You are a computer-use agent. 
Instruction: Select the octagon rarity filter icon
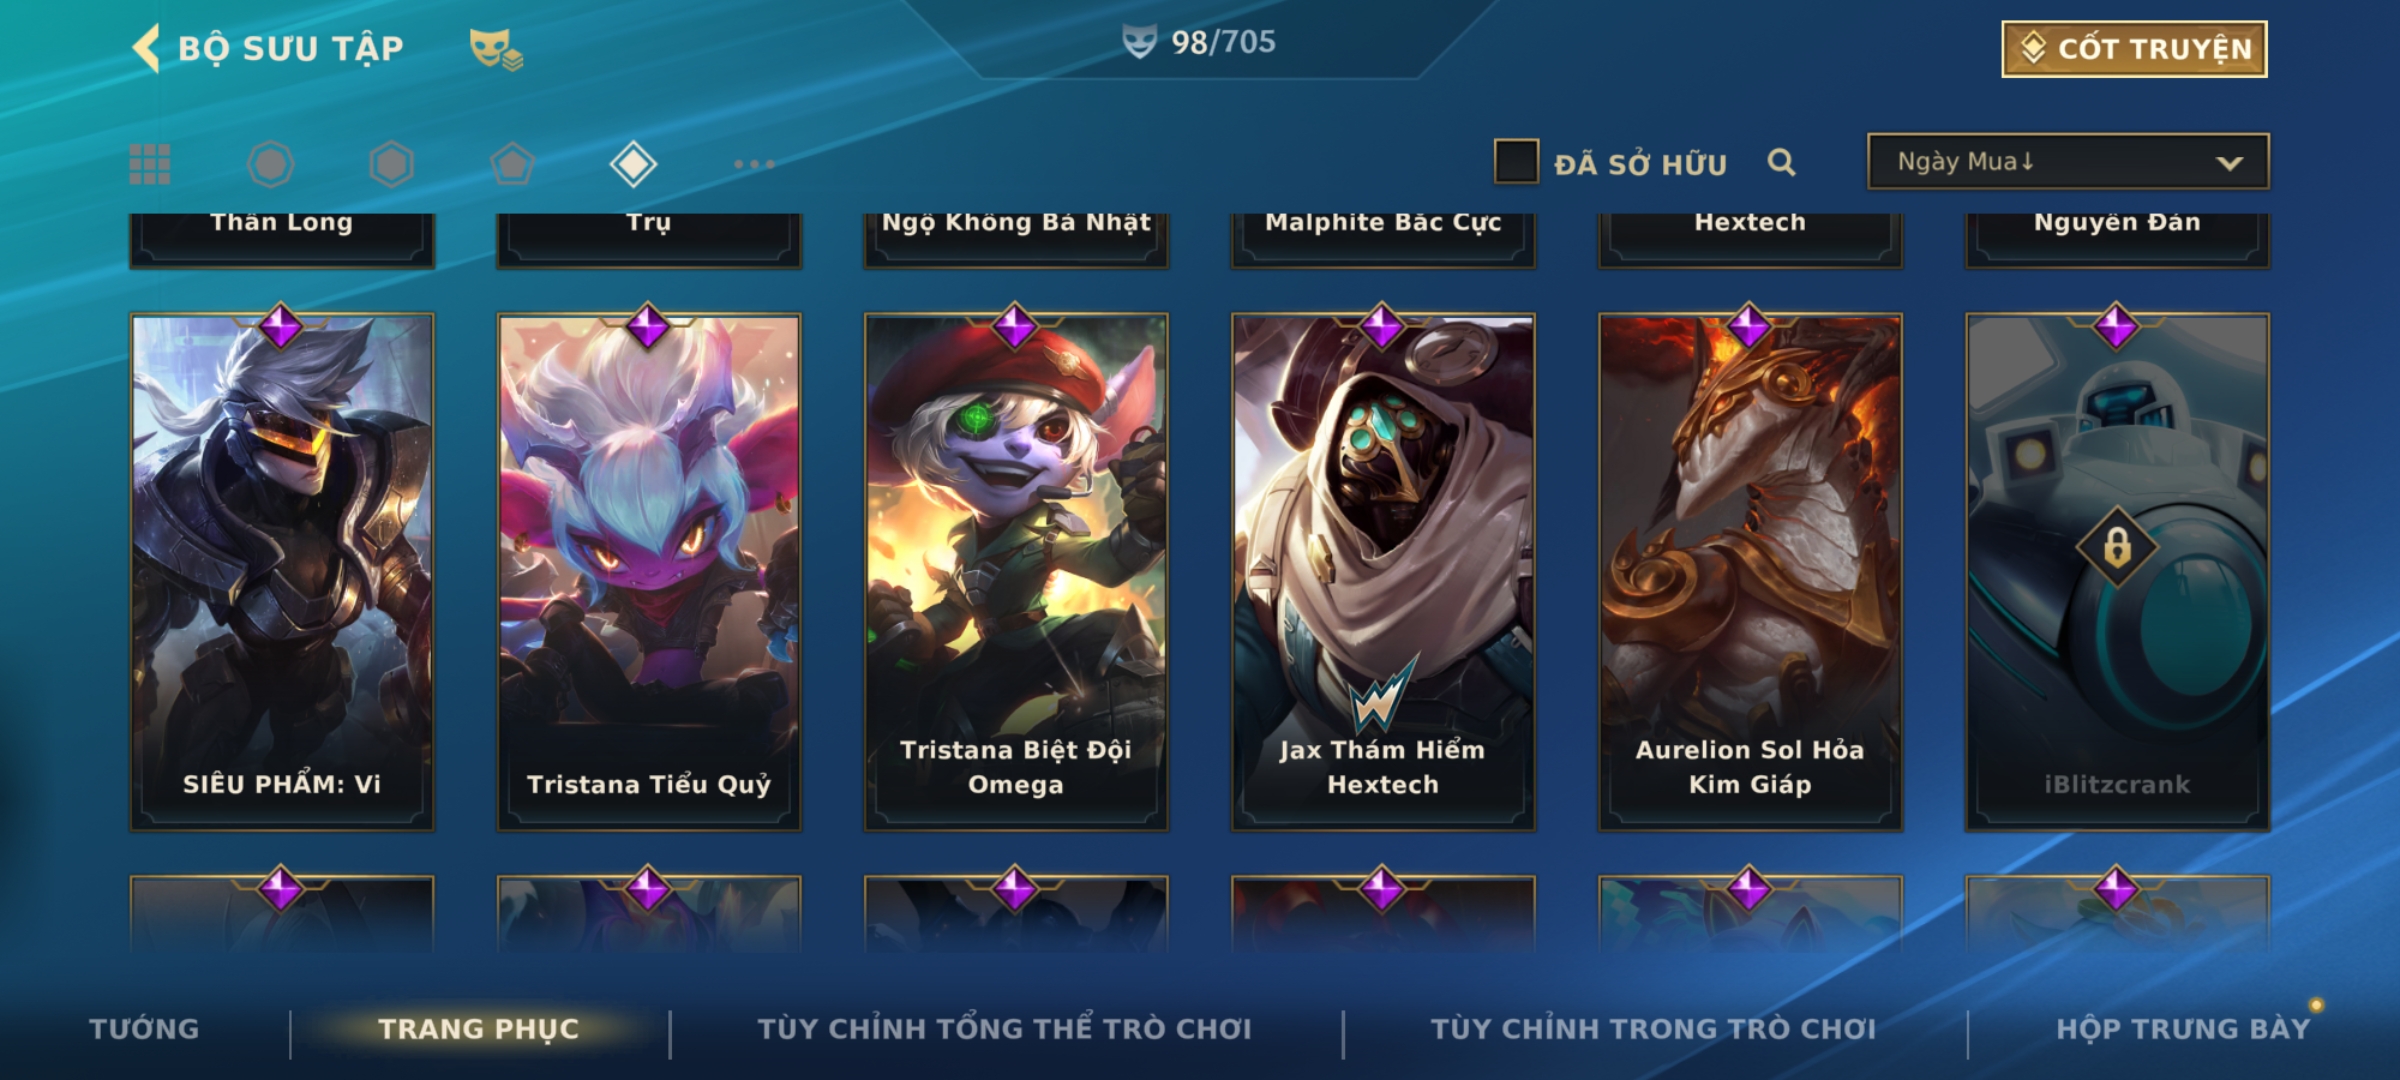(270, 164)
